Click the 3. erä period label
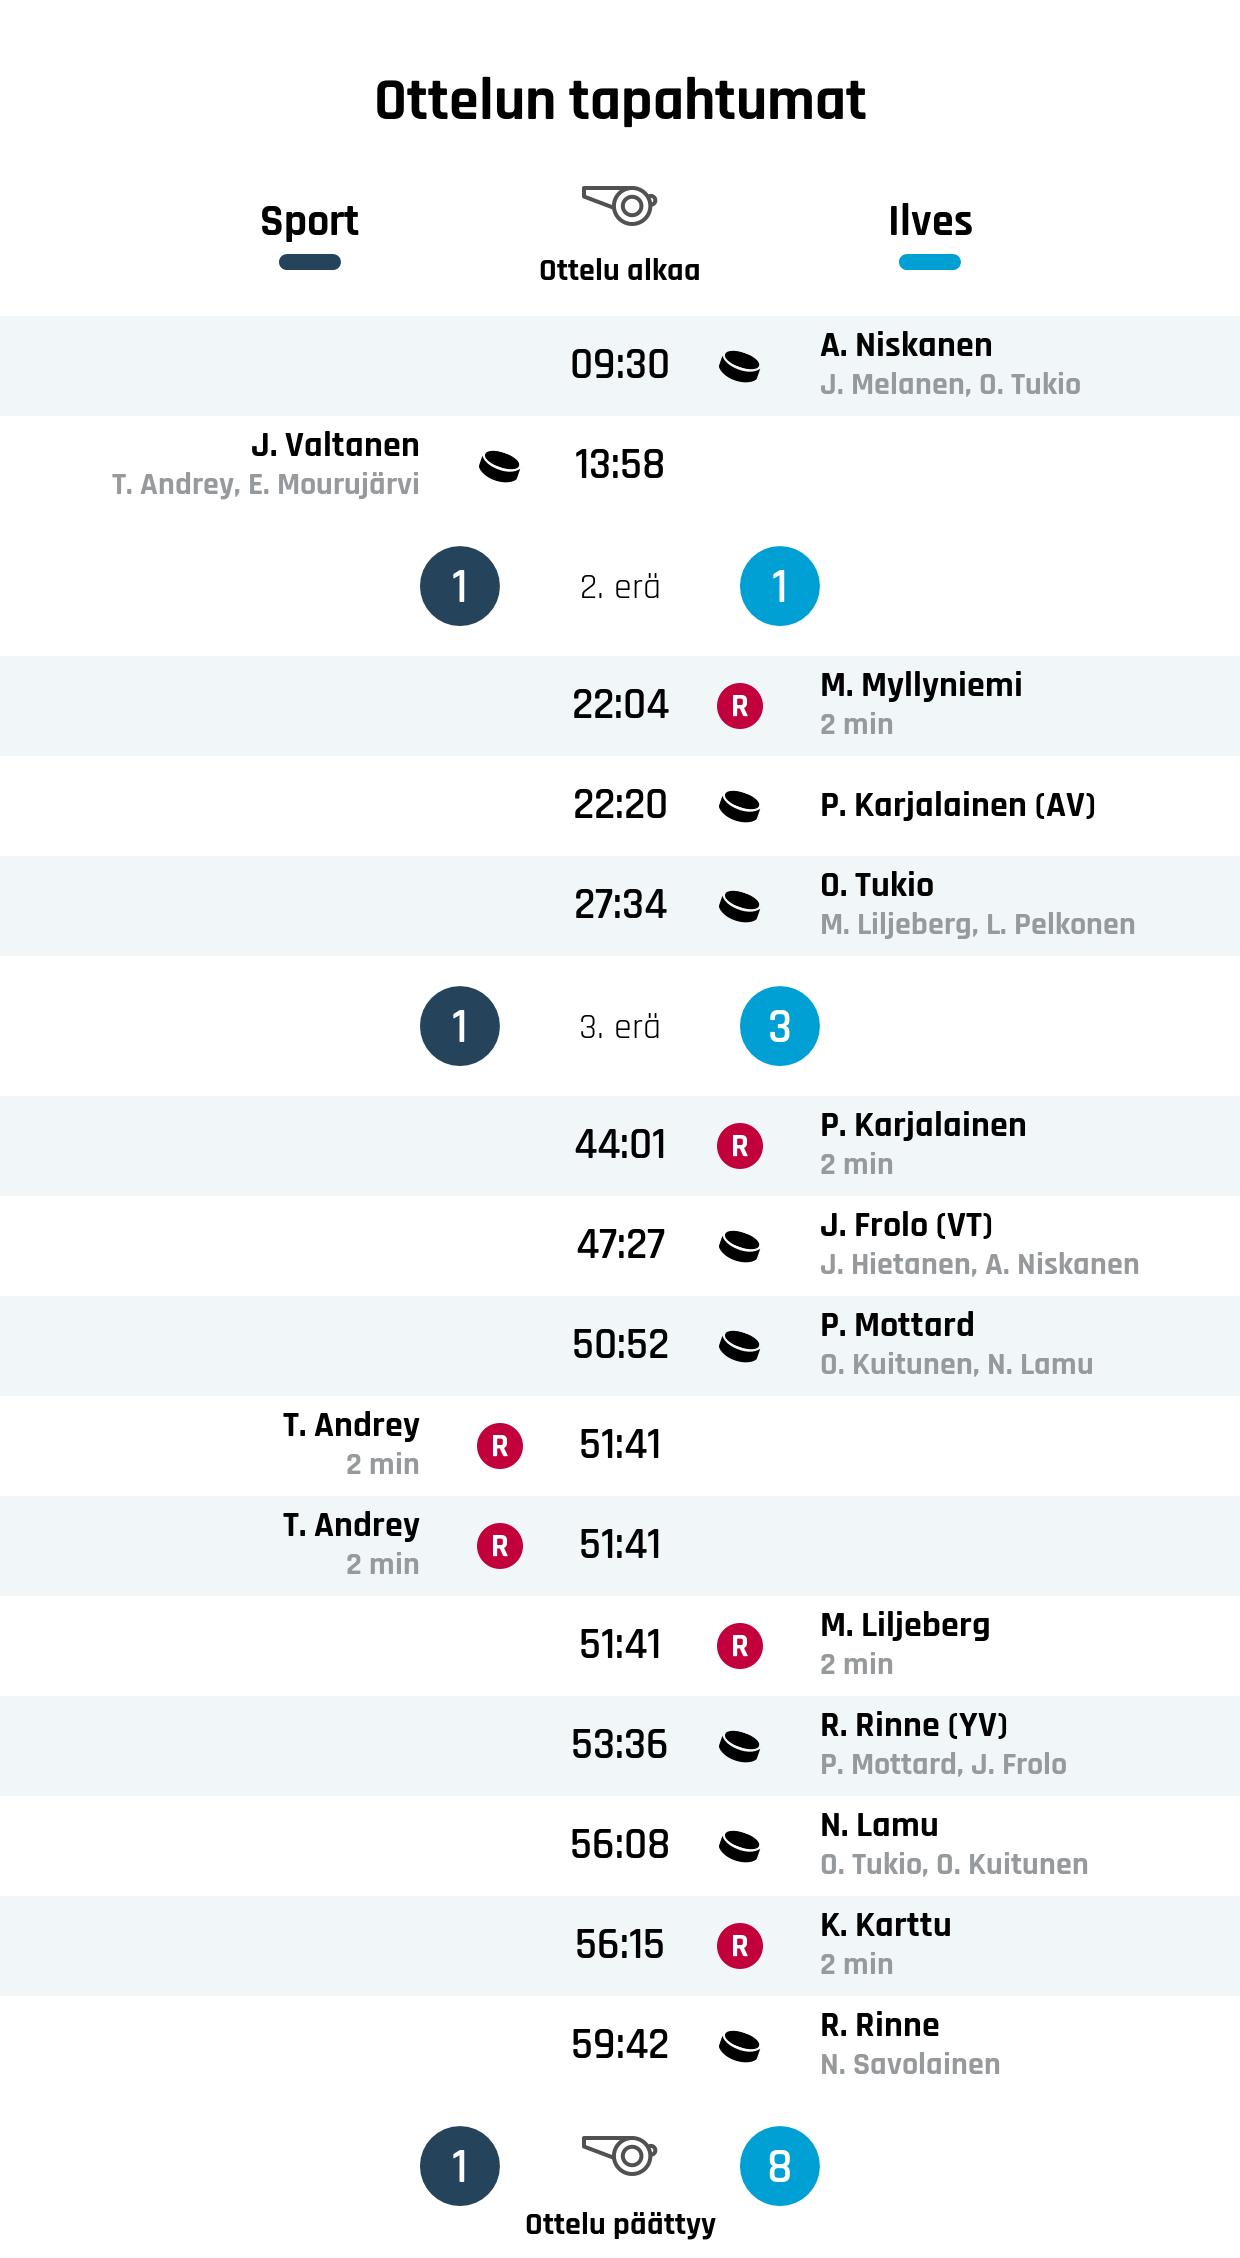The height and width of the screenshot is (2258, 1240). coord(619,1027)
